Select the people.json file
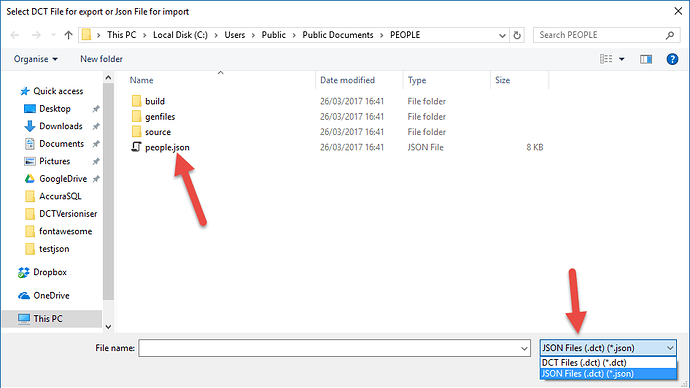 [x=167, y=147]
